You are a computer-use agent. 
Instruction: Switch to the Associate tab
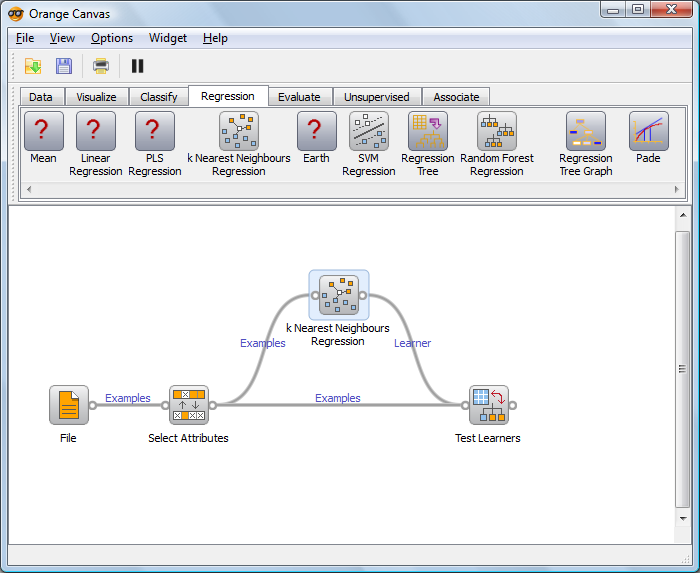pyautogui.click(x=456, y=97)
